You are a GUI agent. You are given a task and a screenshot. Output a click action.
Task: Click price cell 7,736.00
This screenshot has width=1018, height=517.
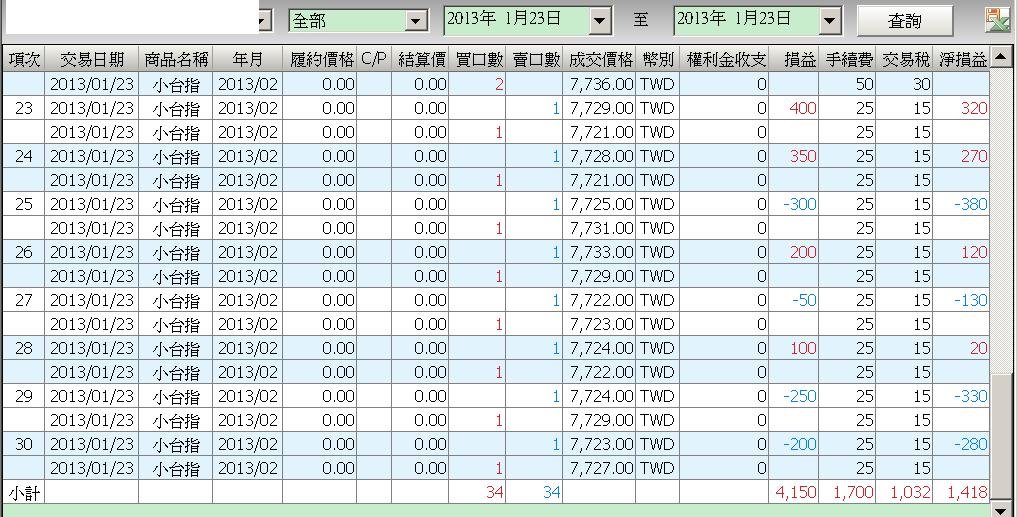(601, 84)
